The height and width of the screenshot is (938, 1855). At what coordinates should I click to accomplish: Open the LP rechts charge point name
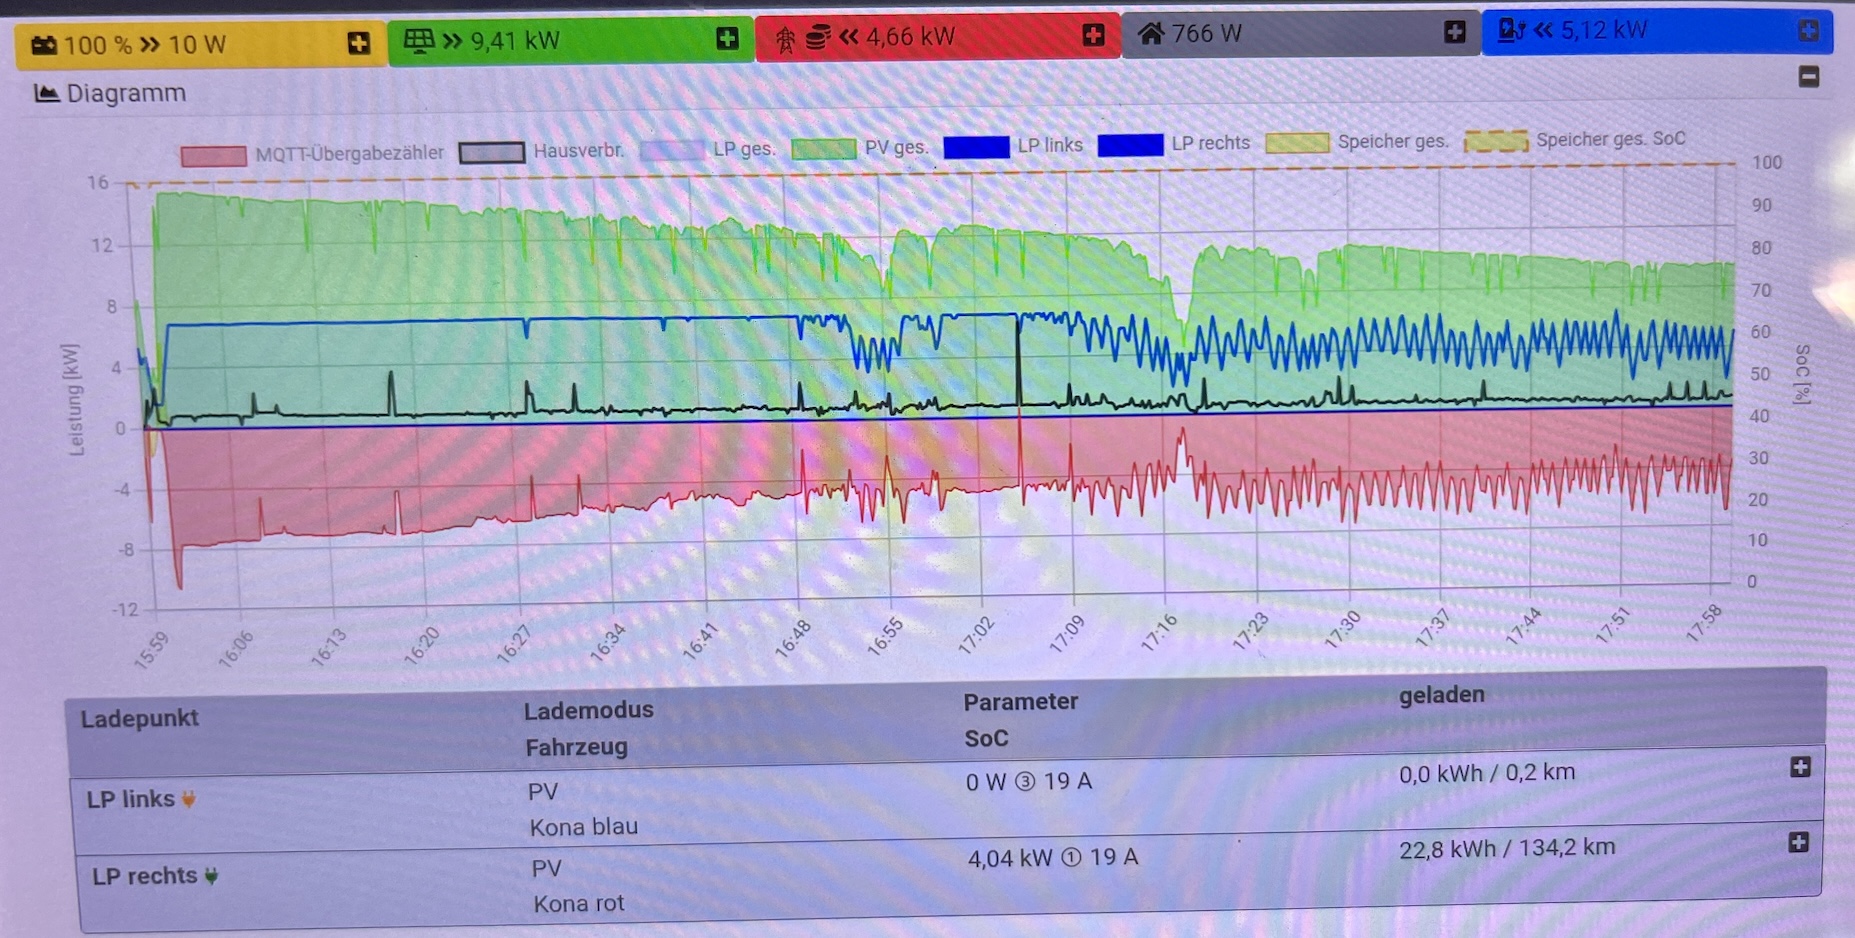145,876
